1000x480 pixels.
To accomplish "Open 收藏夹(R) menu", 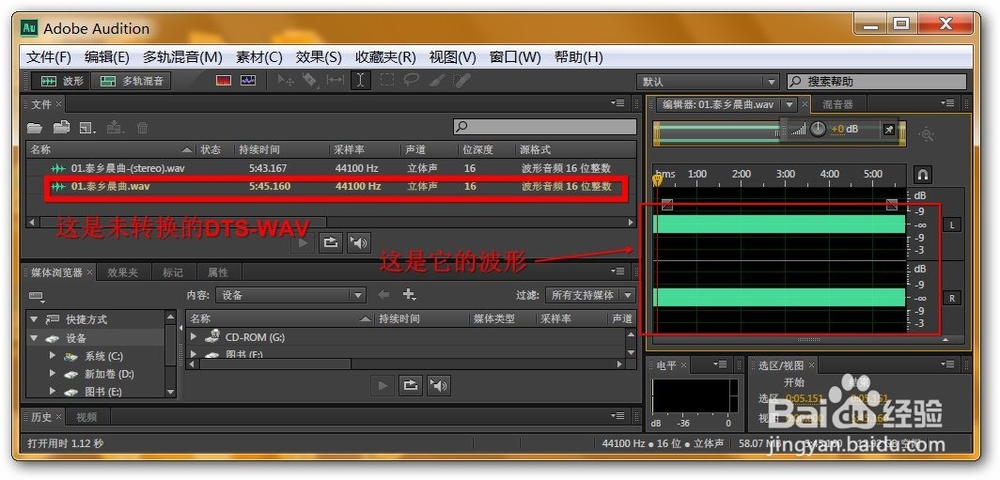I will click(x=385, y=57).
